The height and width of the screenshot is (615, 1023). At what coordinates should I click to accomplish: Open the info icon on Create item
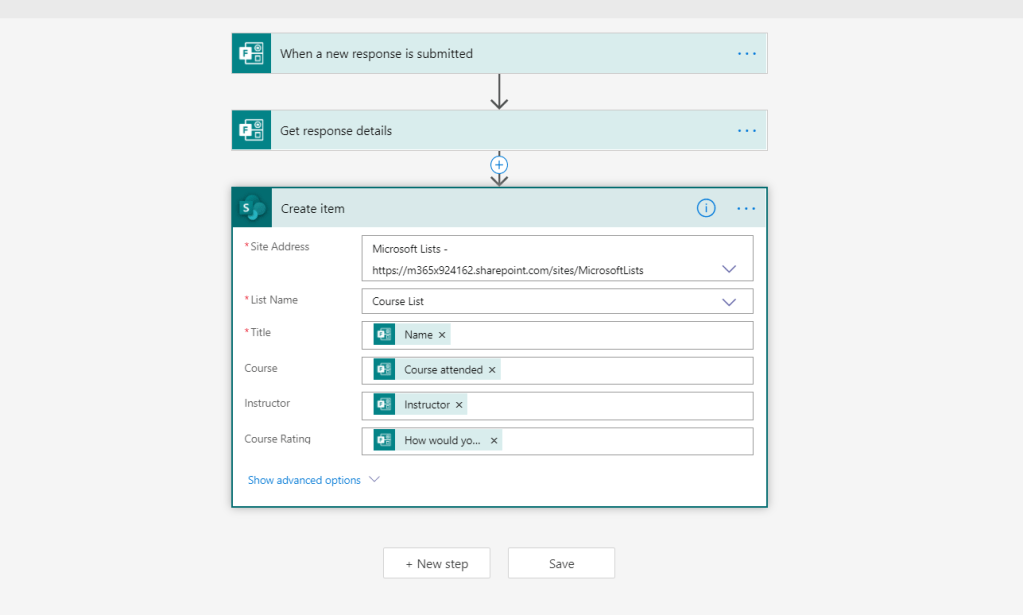click(x=706, y=208)
